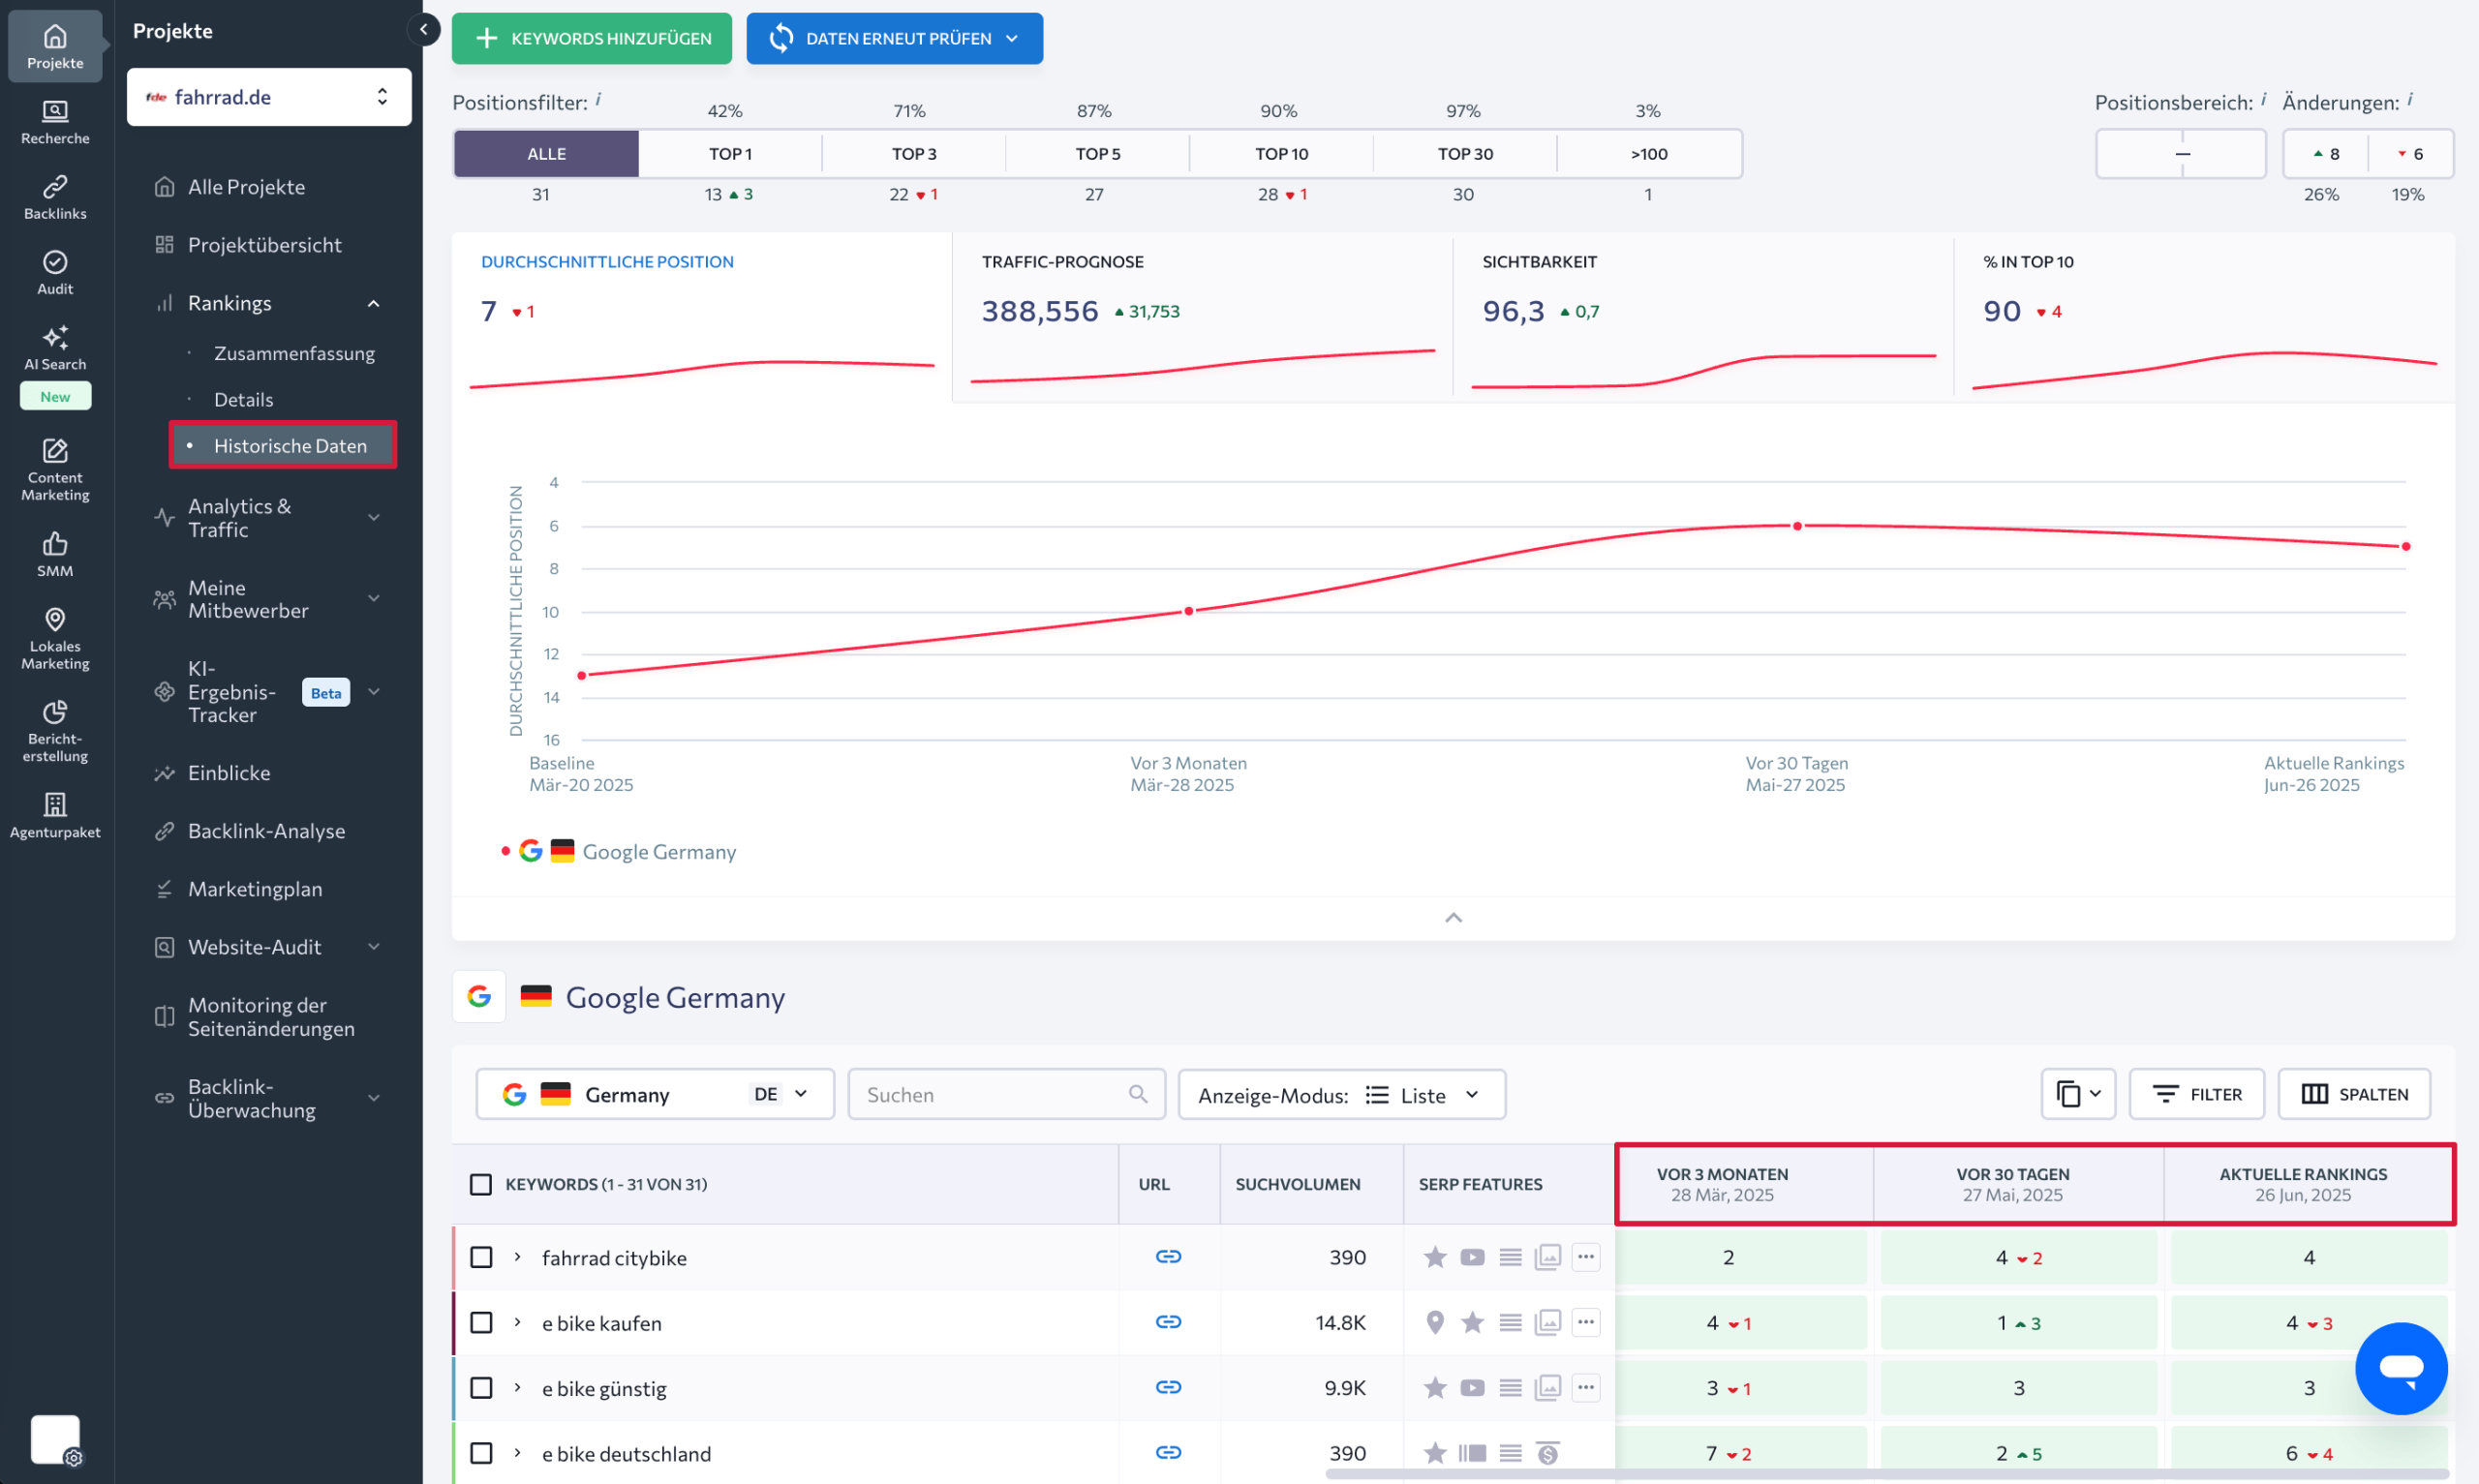This screenshot has height=1484, width=2479.
Task: Expand the fahrrad citybike keyword row
Action: coord(517,1256)
